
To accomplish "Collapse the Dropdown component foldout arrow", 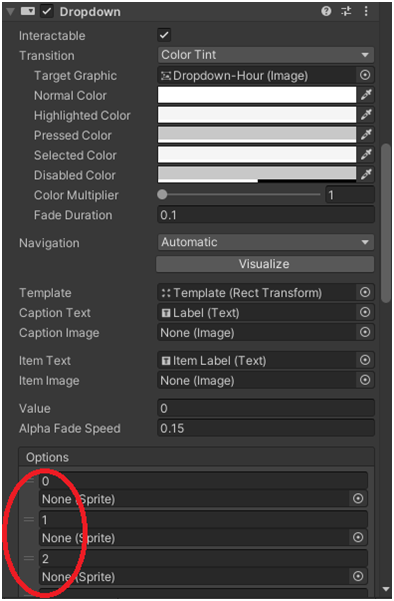I will [x=10, y=11].
